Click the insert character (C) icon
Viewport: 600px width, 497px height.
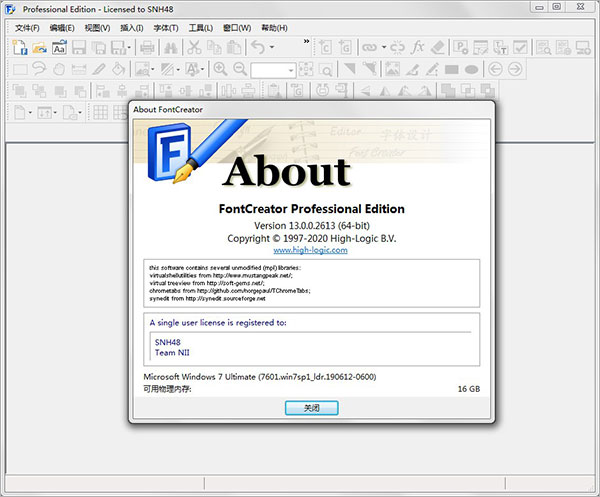(325, 47)
